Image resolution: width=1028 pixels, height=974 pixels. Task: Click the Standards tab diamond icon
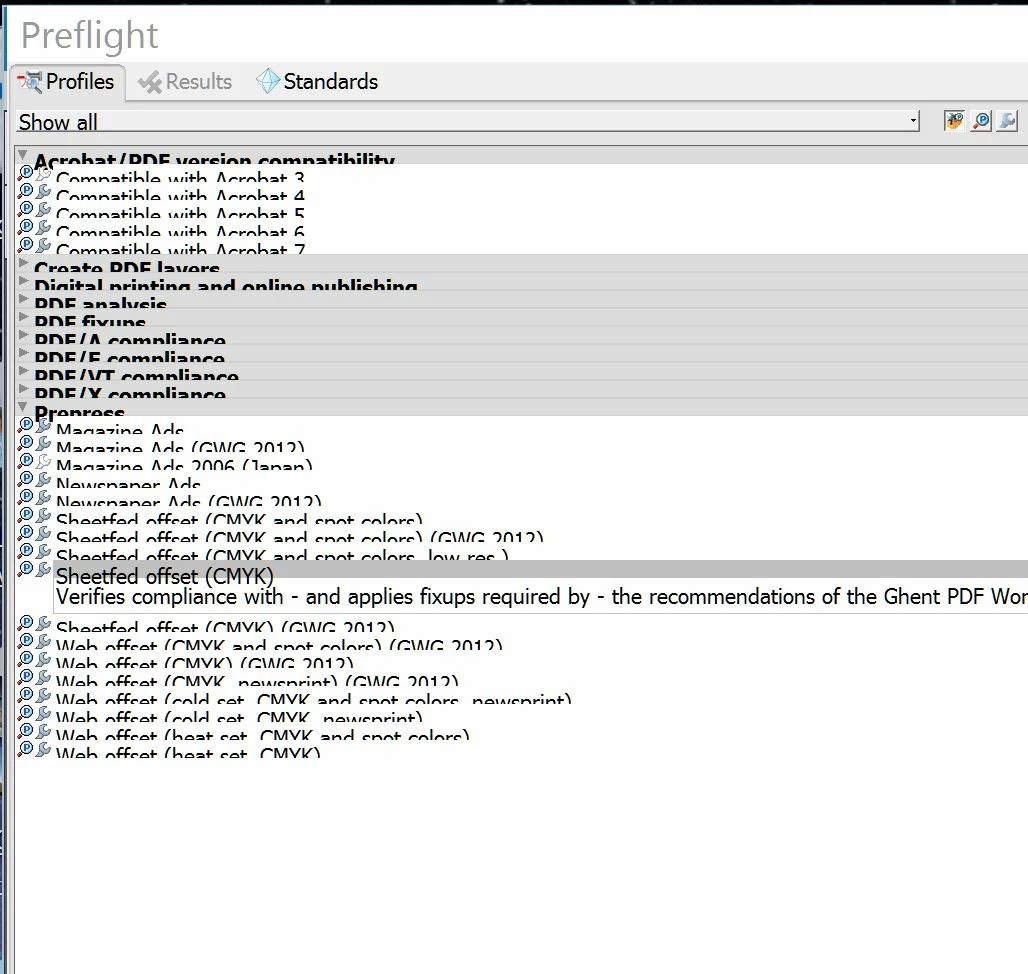(x=267, y=81)
